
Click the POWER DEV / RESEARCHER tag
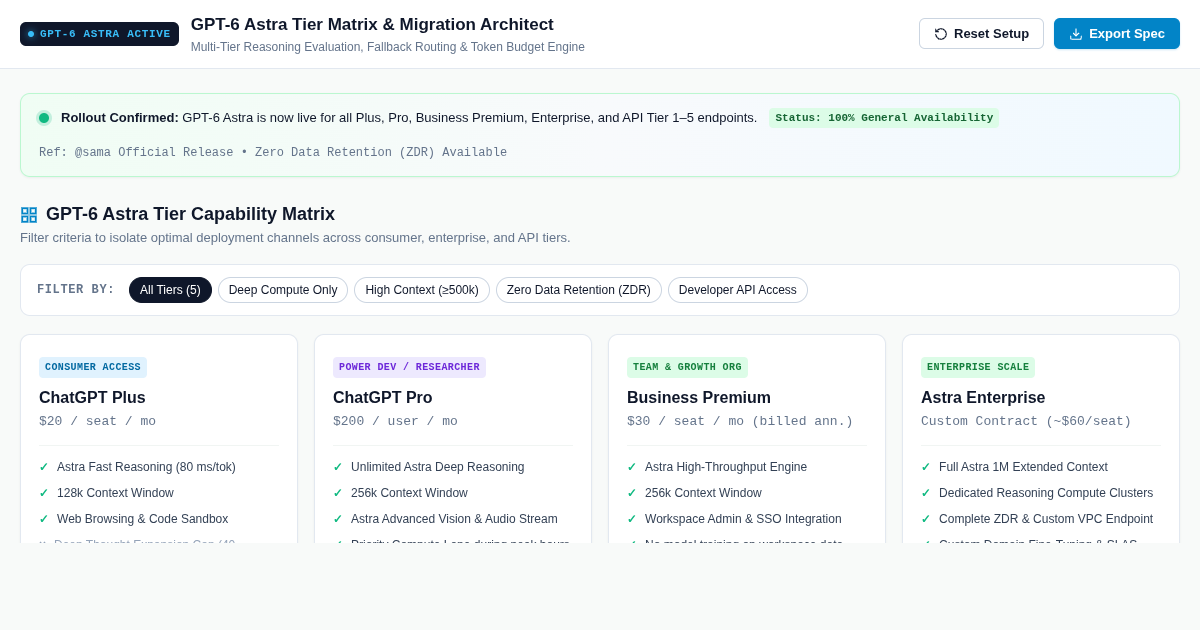pos(409,367)
